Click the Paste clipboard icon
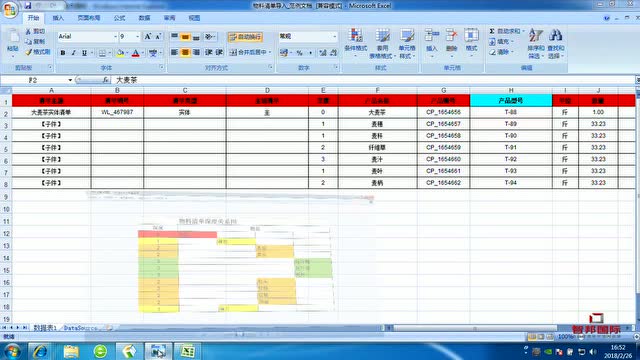 pos(13,37)
